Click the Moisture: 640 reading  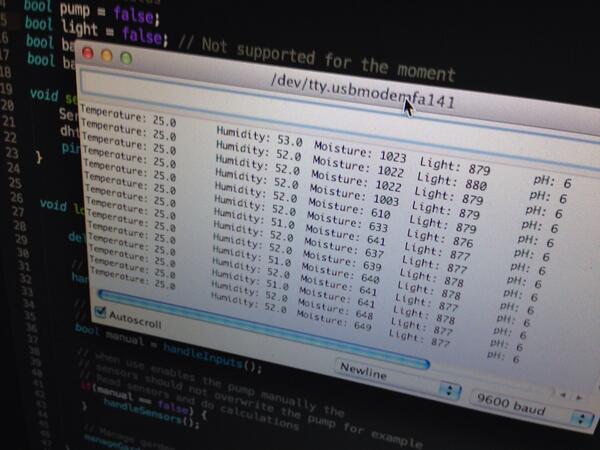(x=340, y=274)
